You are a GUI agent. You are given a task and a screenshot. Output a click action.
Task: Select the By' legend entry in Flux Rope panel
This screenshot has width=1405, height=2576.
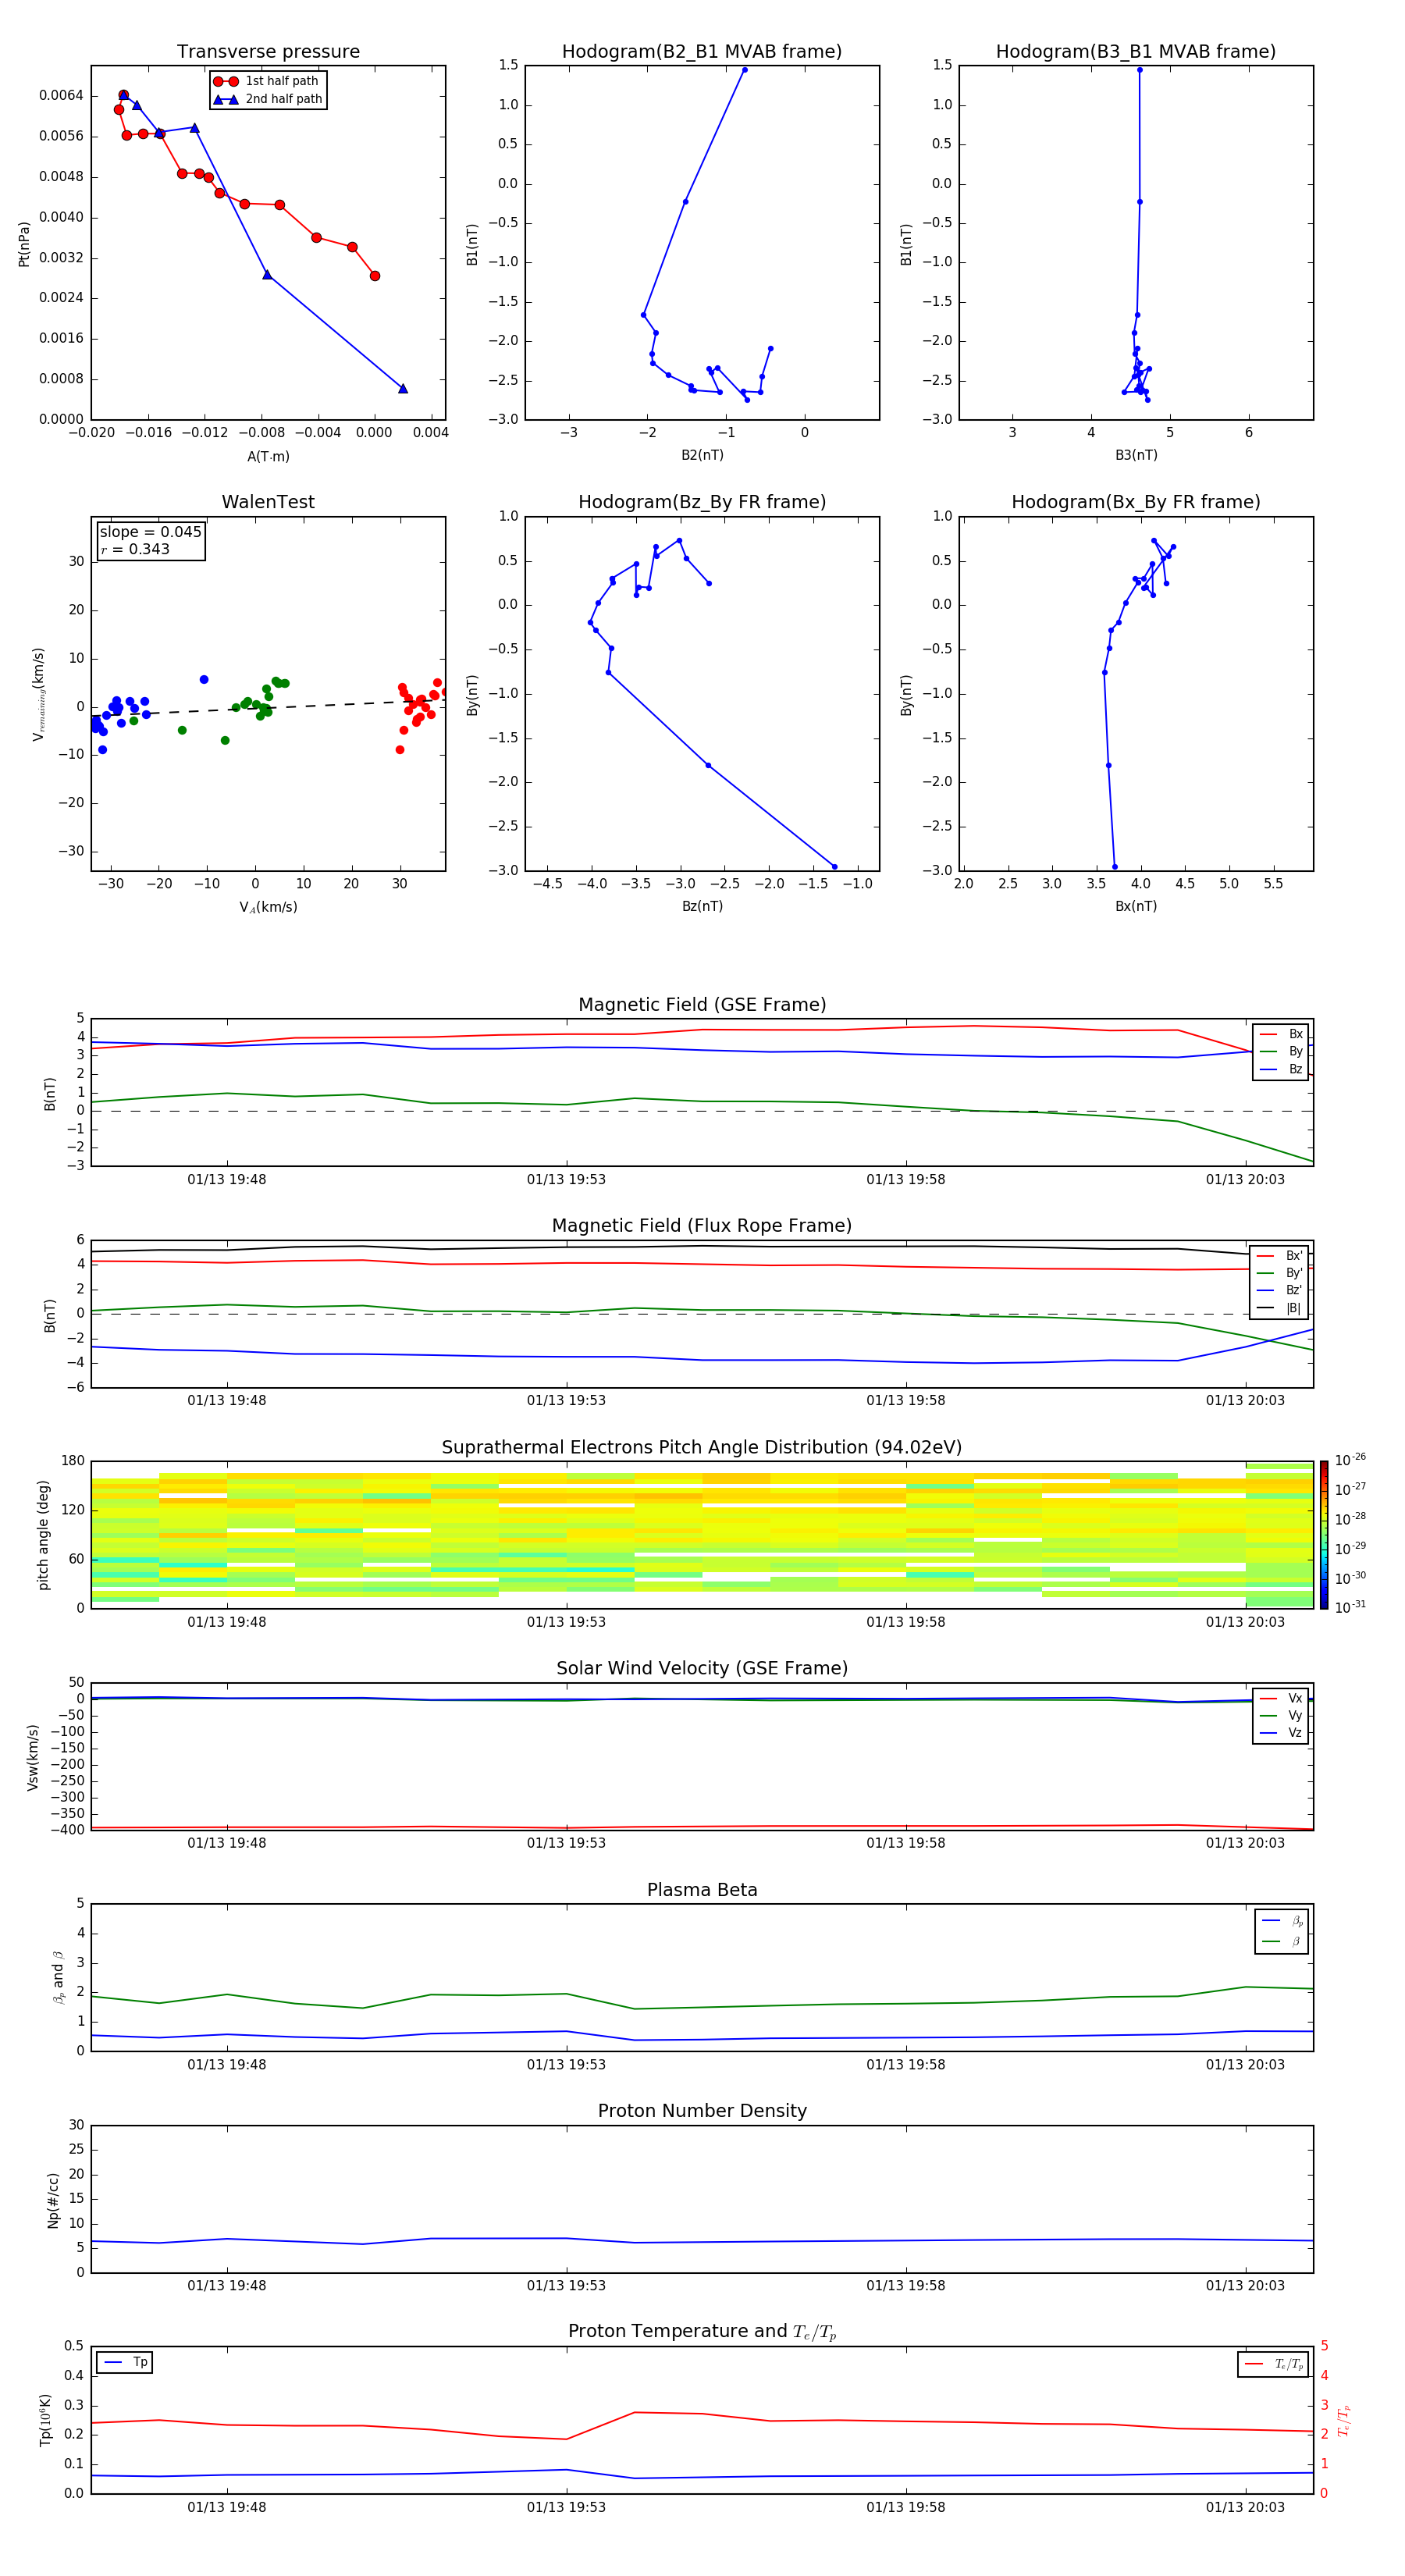coord(1280,1273)
